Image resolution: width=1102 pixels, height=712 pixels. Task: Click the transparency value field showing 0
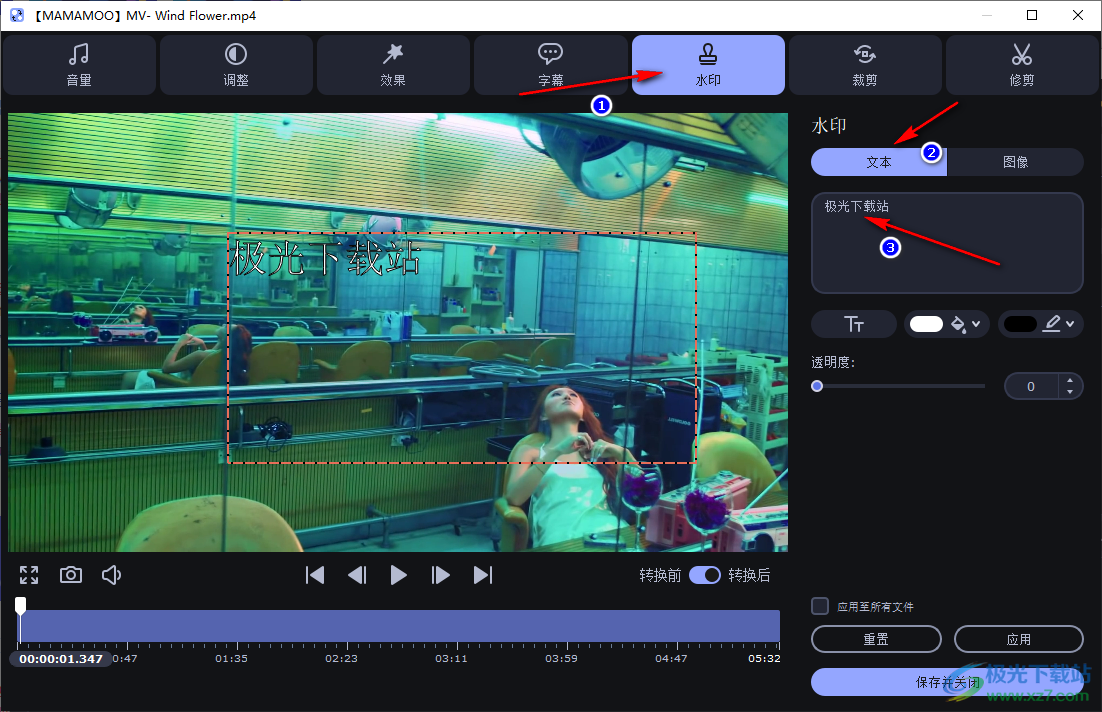(x=1031, y=386)
